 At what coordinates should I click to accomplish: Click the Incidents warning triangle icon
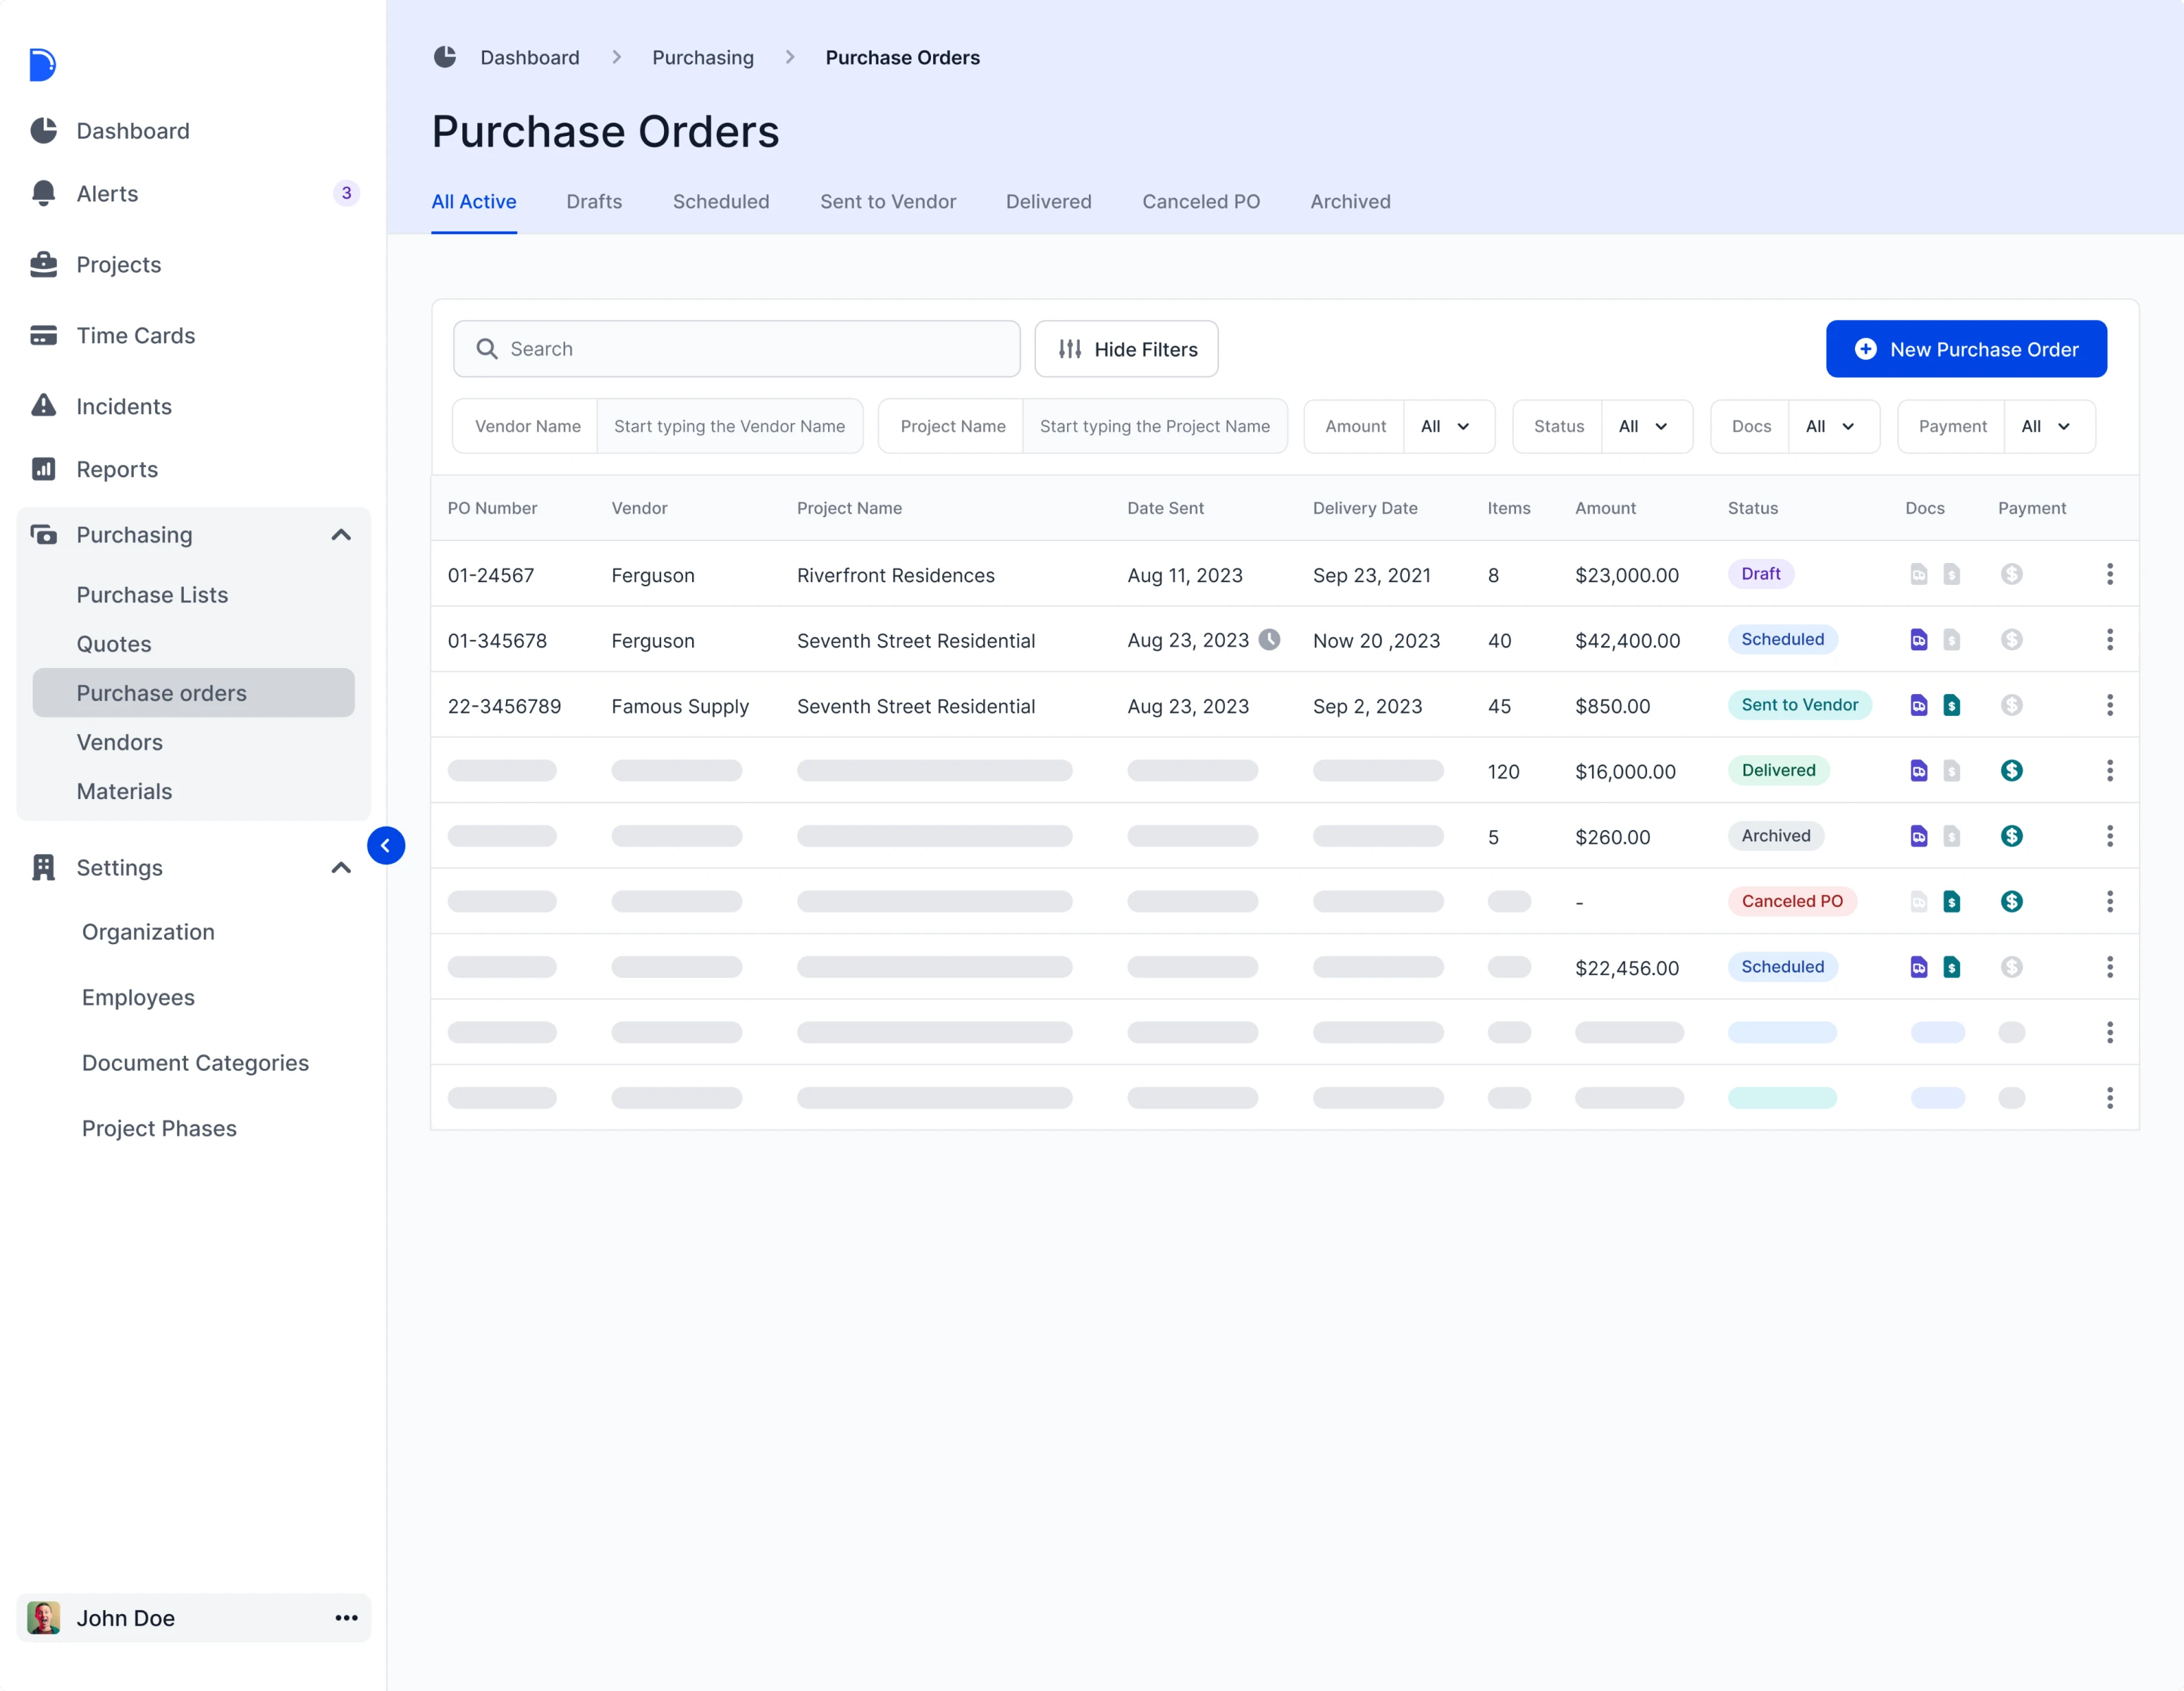(43, 406)
